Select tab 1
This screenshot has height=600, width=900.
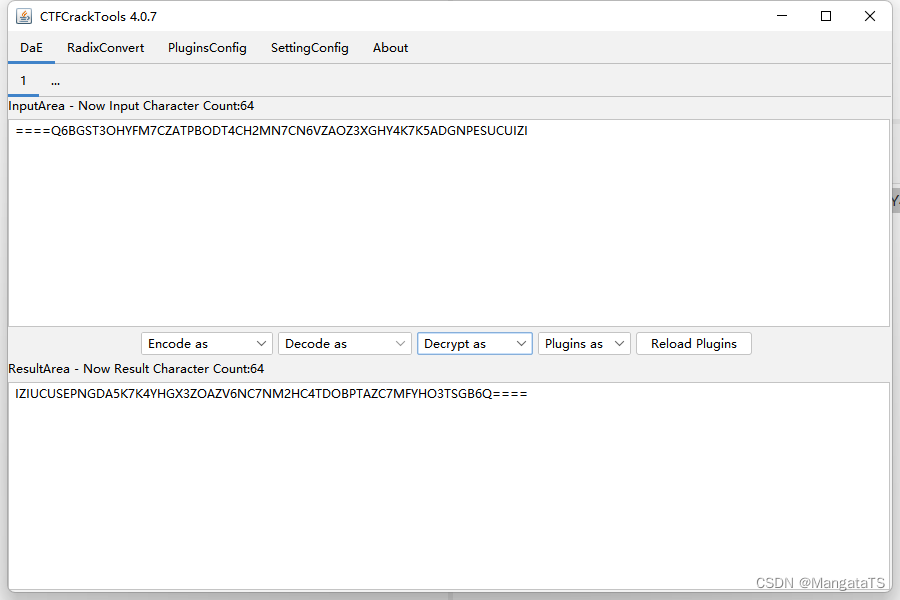pos(22,81)
